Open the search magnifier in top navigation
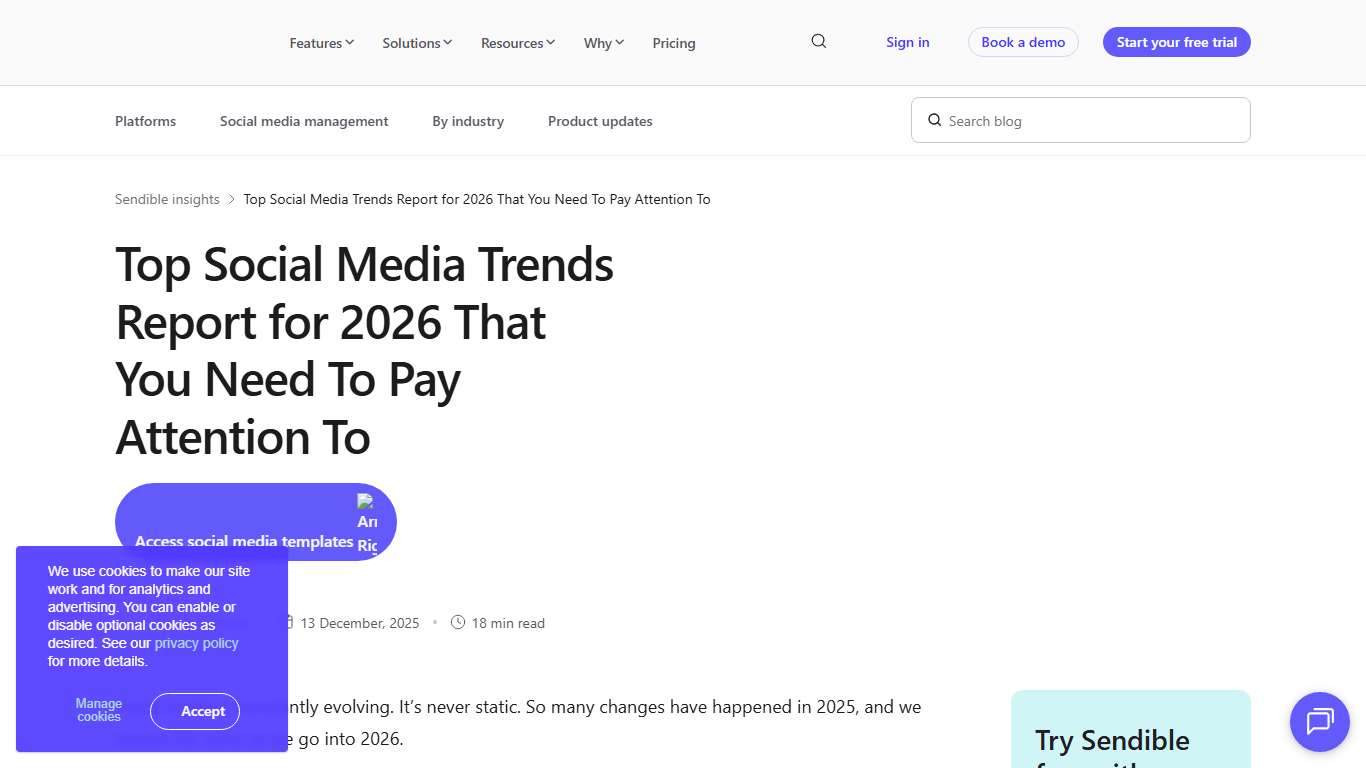 point(818,41)
